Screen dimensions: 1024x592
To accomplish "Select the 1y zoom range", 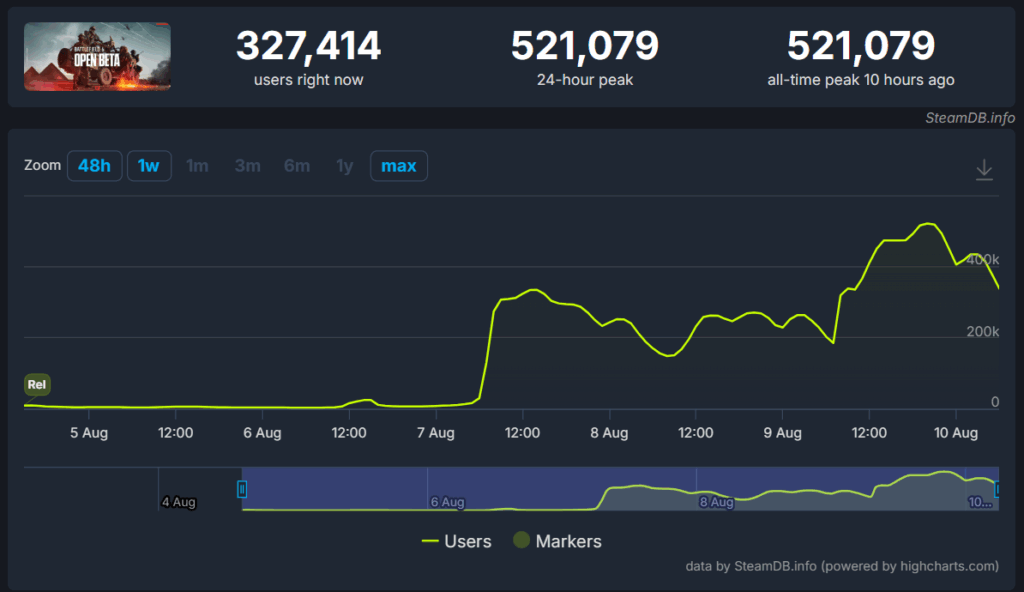I will coord(343,166).
